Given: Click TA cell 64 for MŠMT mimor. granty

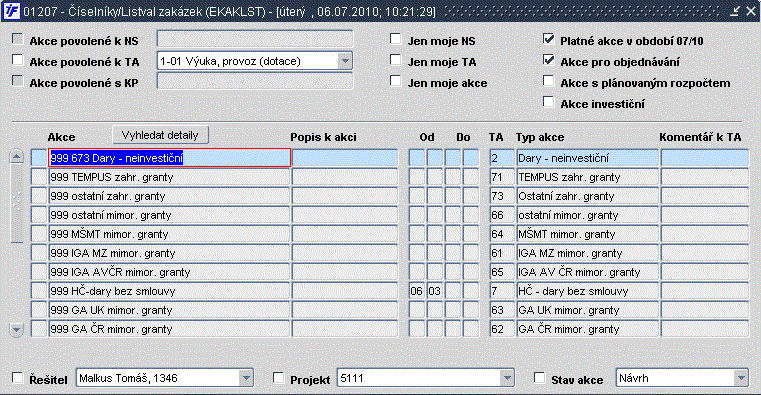Looking at the screenshot, I should point(502,234).
